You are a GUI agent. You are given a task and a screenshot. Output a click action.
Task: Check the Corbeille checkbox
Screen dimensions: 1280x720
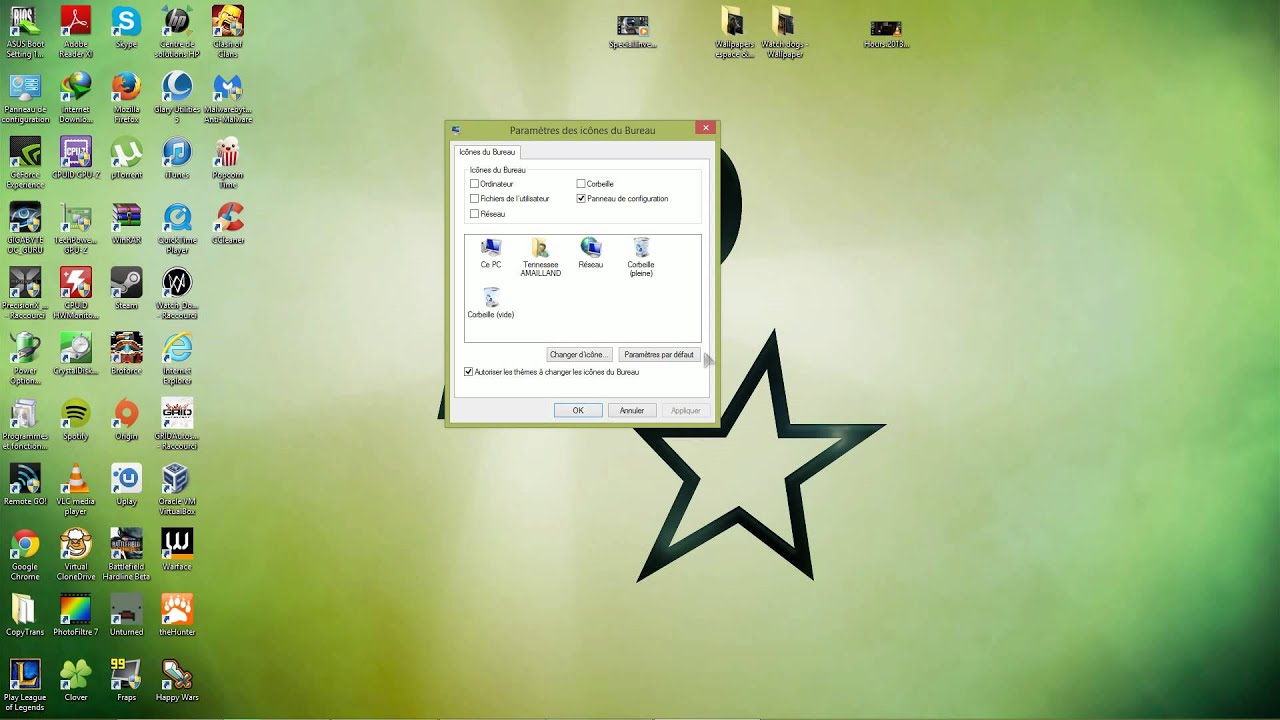pos(581,184)
